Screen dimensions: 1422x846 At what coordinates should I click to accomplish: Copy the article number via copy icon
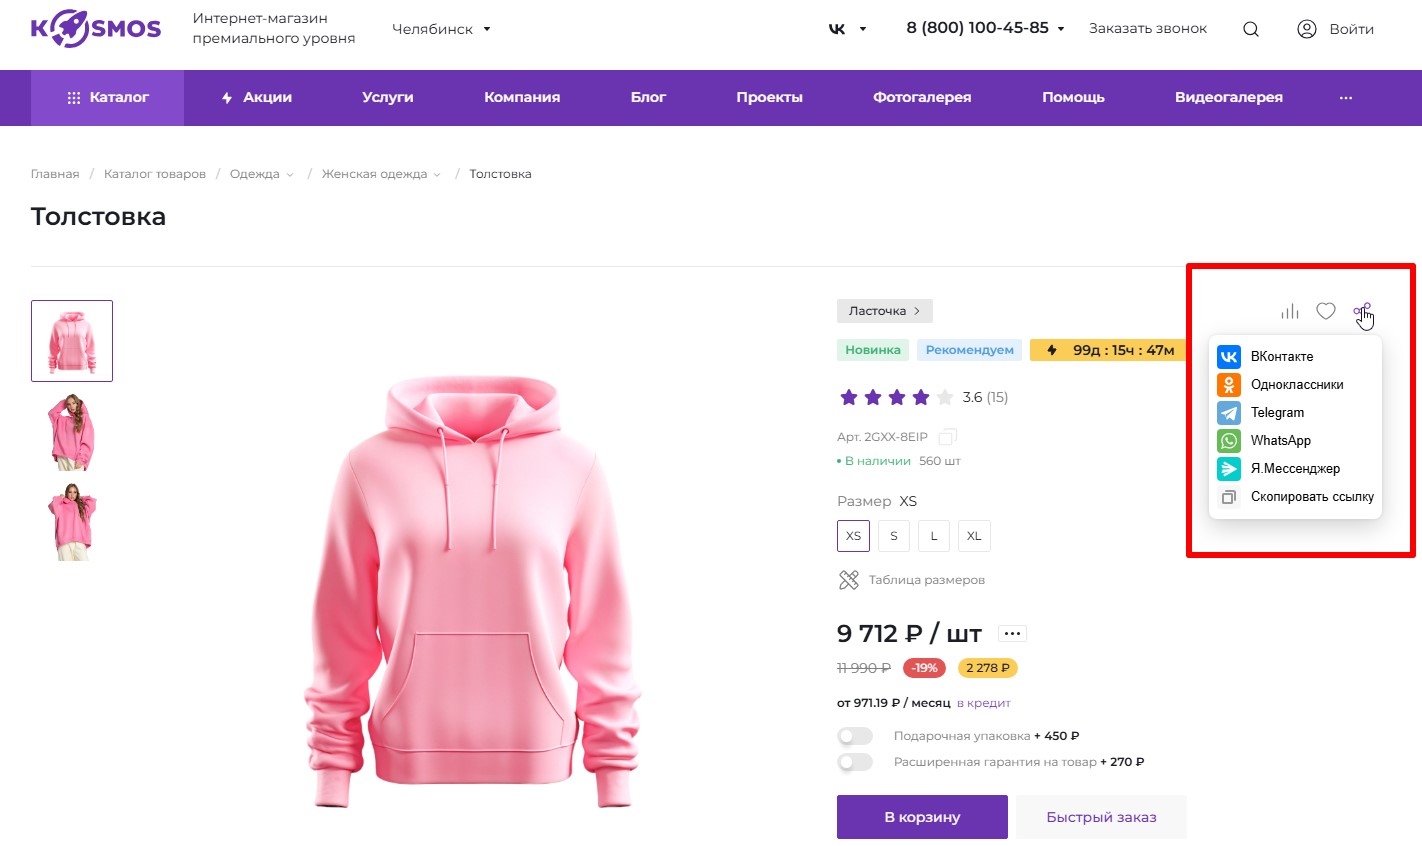(947, 437)
